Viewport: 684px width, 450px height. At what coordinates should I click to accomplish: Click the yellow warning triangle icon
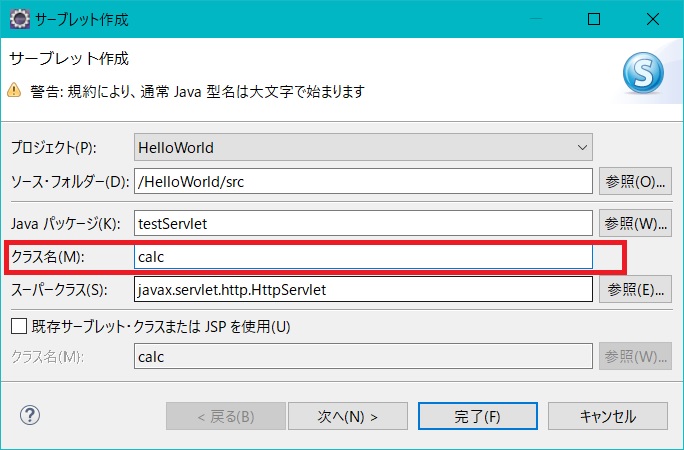click(14, 90)
